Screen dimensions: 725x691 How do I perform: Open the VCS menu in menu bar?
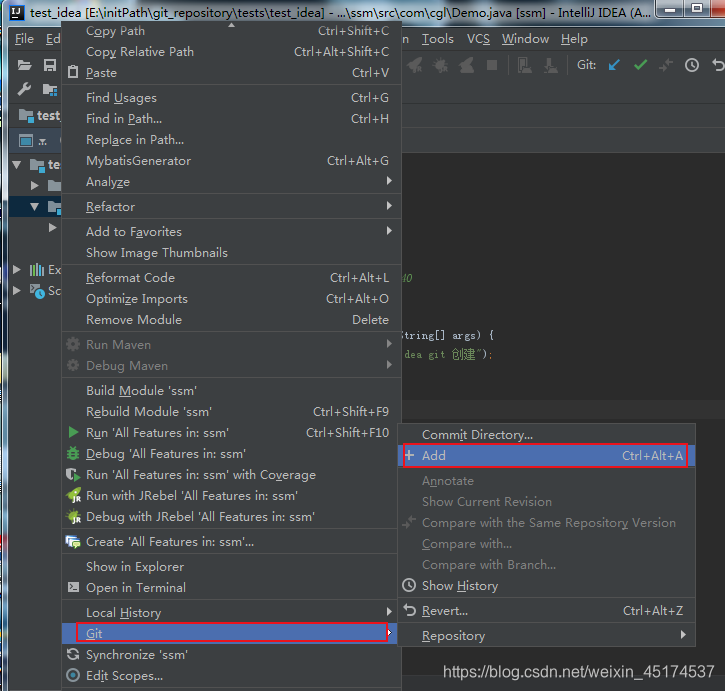point(478,39)
